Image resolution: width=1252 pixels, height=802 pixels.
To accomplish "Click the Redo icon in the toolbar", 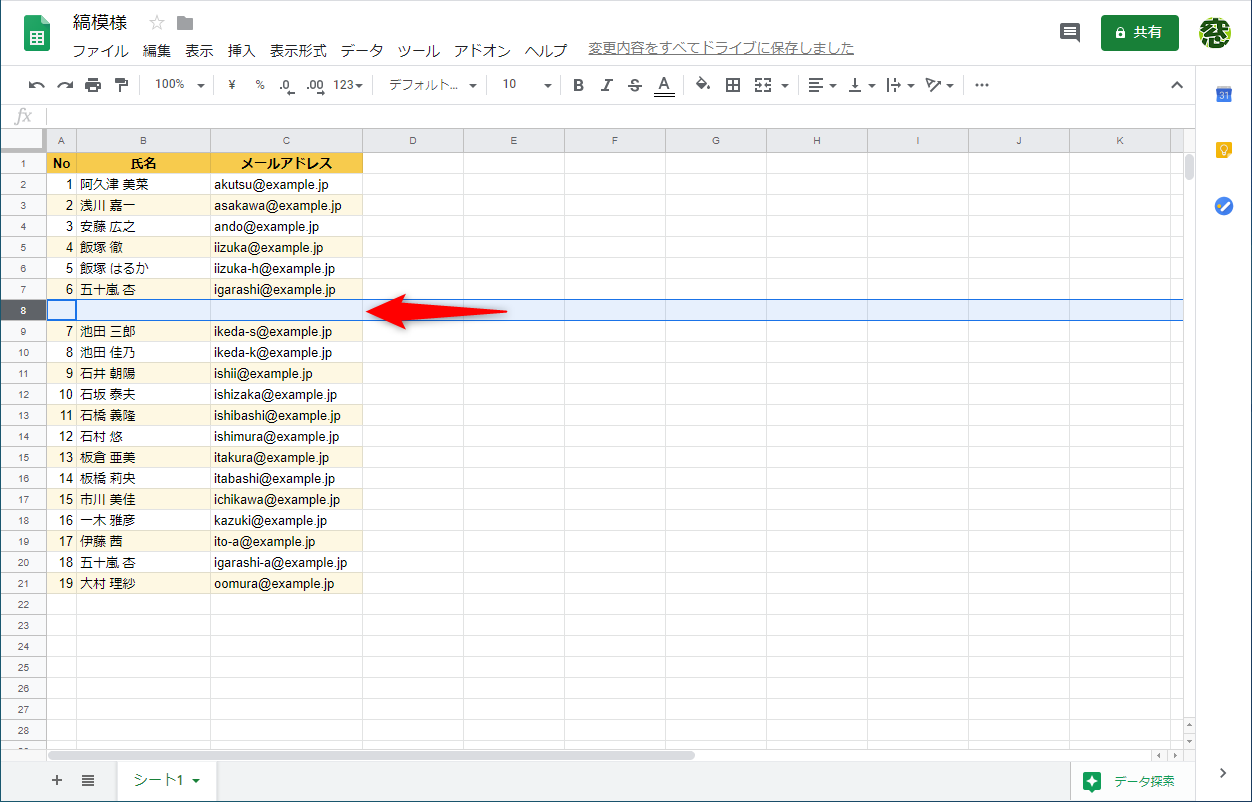I will (65, 85).
